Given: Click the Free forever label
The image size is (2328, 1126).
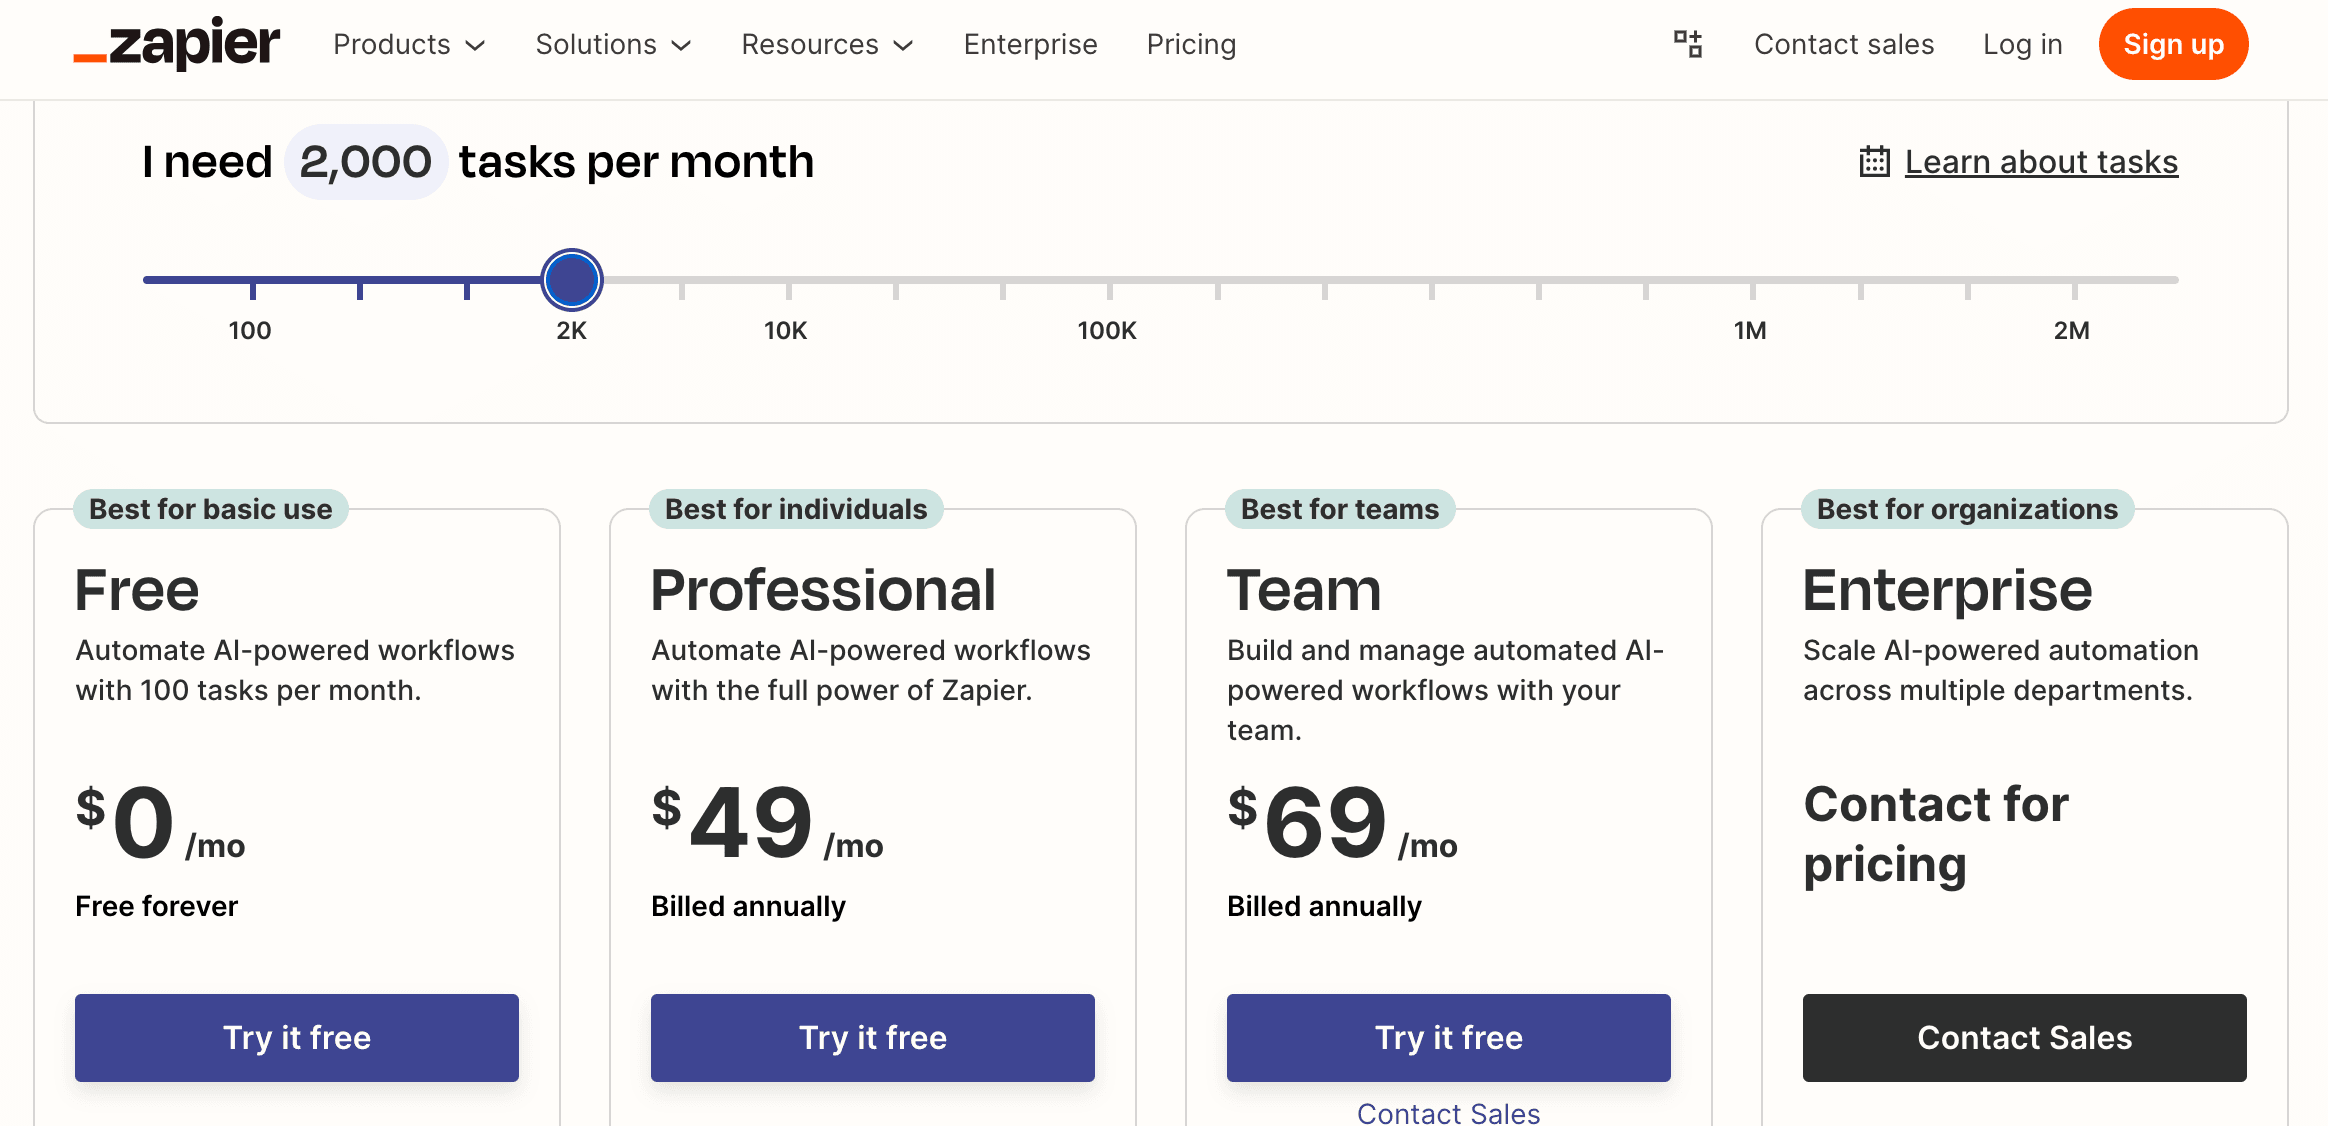Looking at the screenshot, I should (157, 906).
